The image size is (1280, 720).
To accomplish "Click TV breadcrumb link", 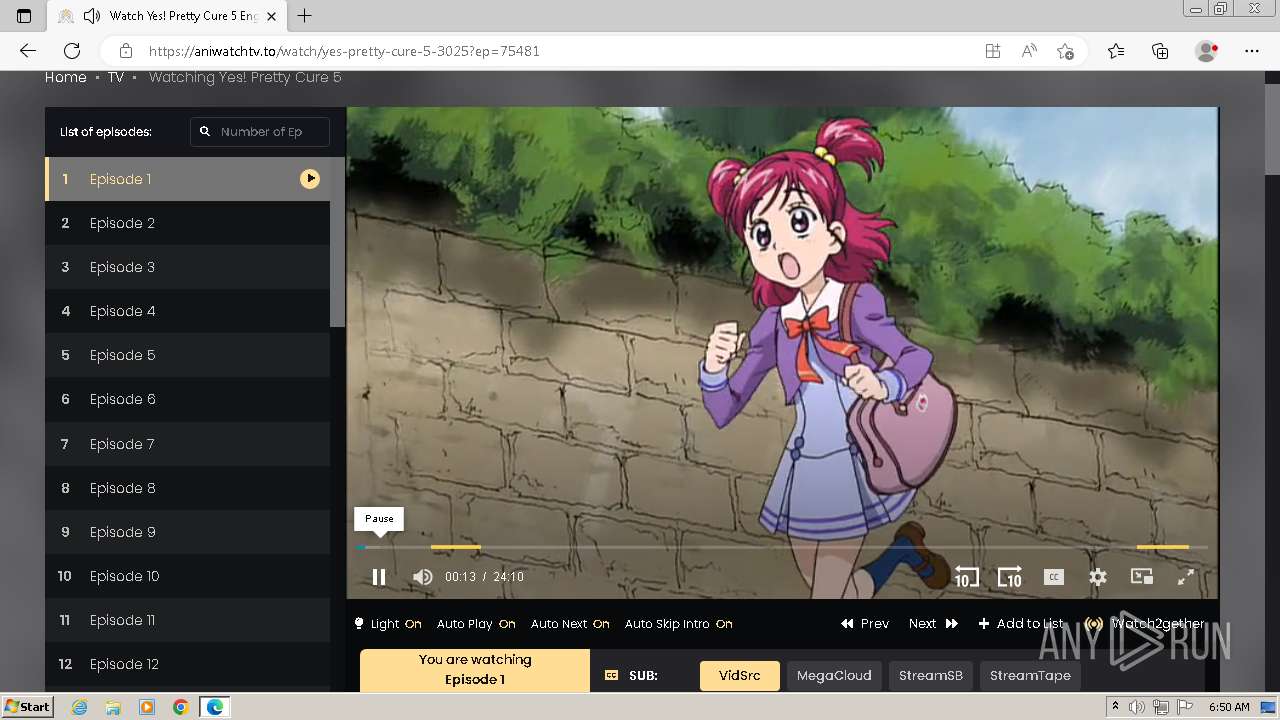I will pyautogui.click(x=116, y=77).
